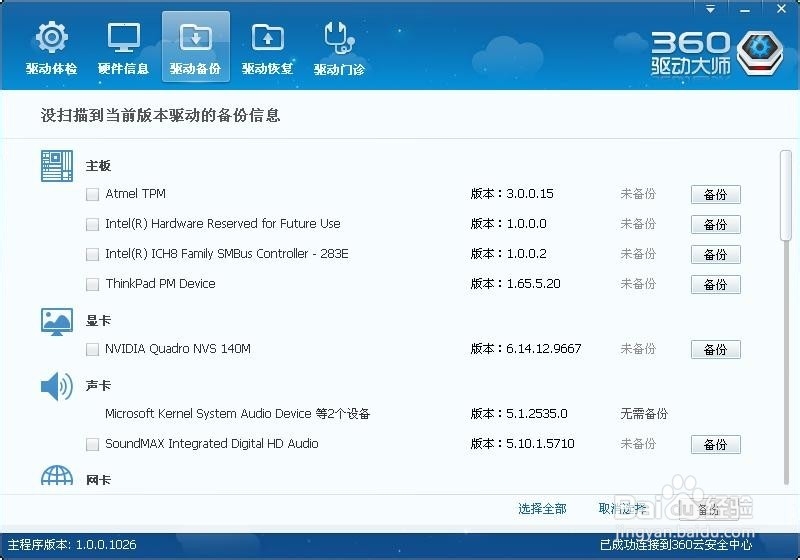Back up NVIDIA Quadro NVS 140M driver

(x=715, y=349)
